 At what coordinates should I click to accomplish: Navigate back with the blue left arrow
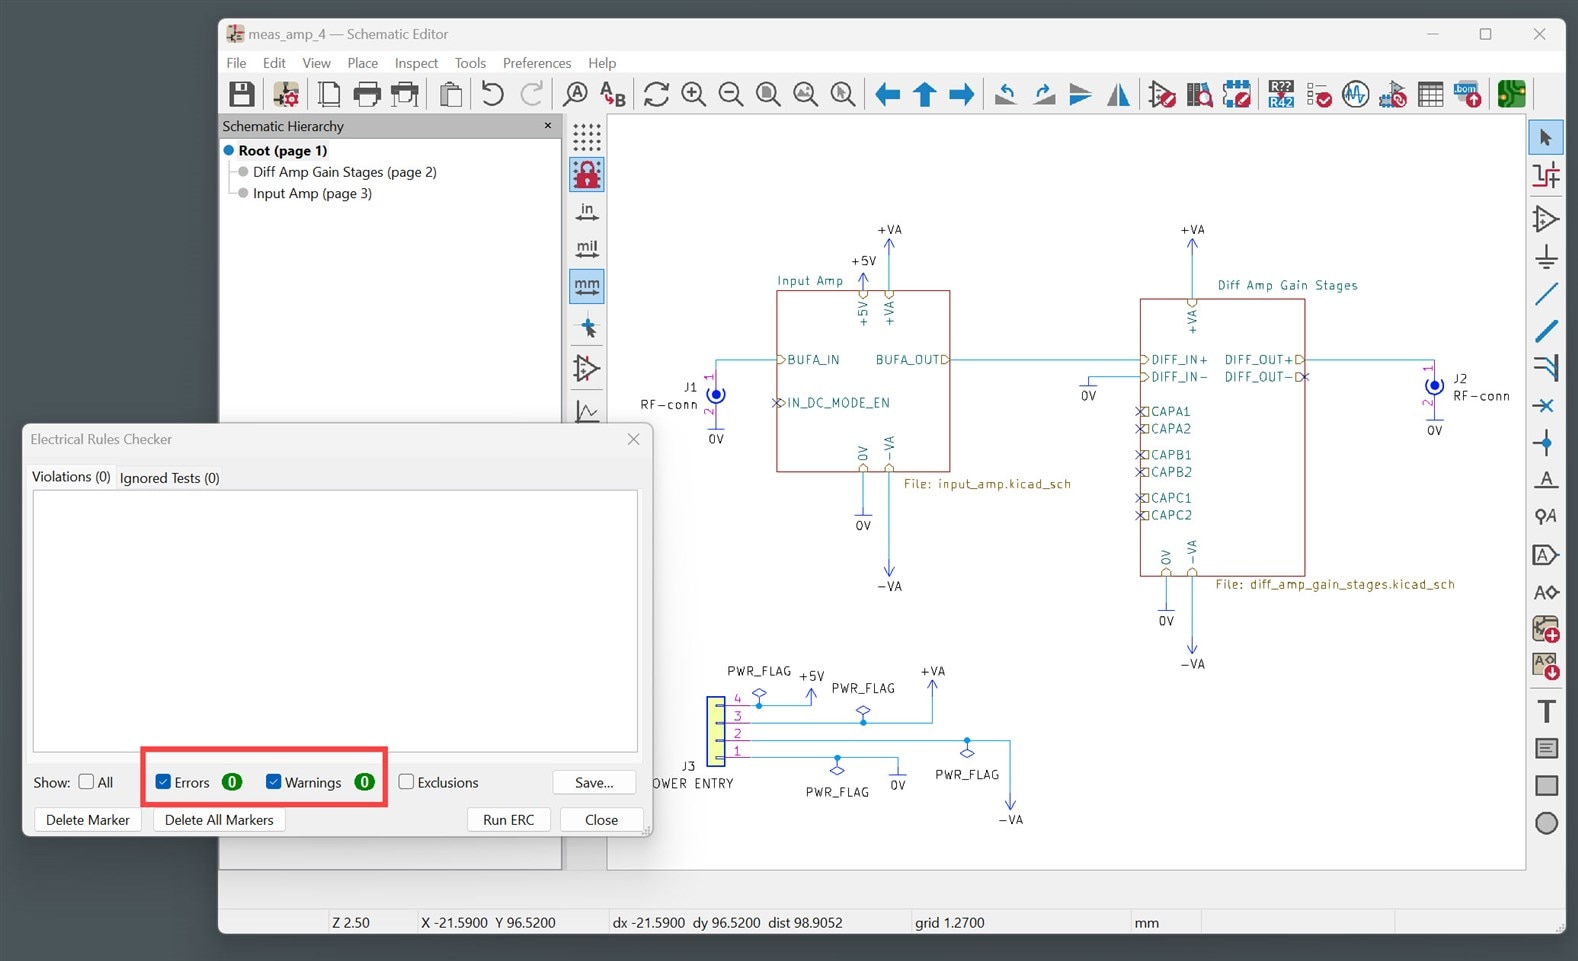887,94
